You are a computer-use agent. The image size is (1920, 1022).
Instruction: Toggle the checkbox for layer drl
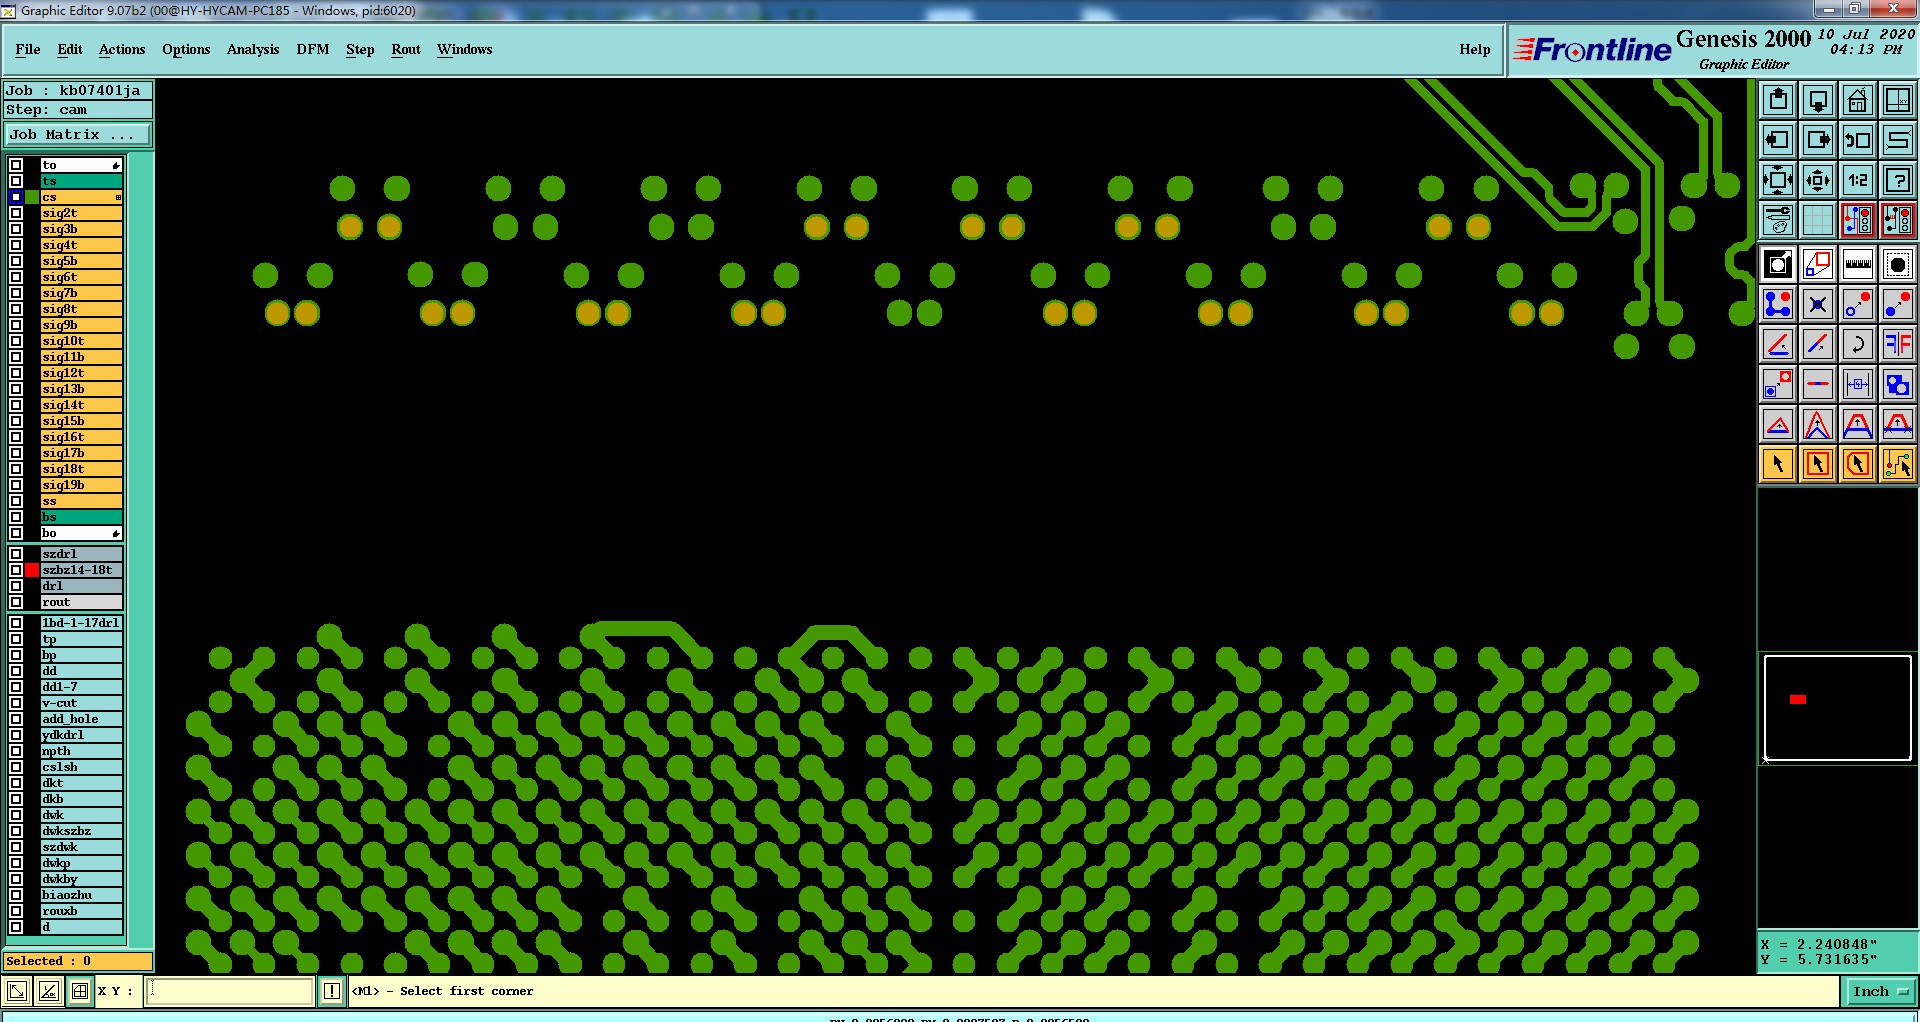(x=16, y=586)
